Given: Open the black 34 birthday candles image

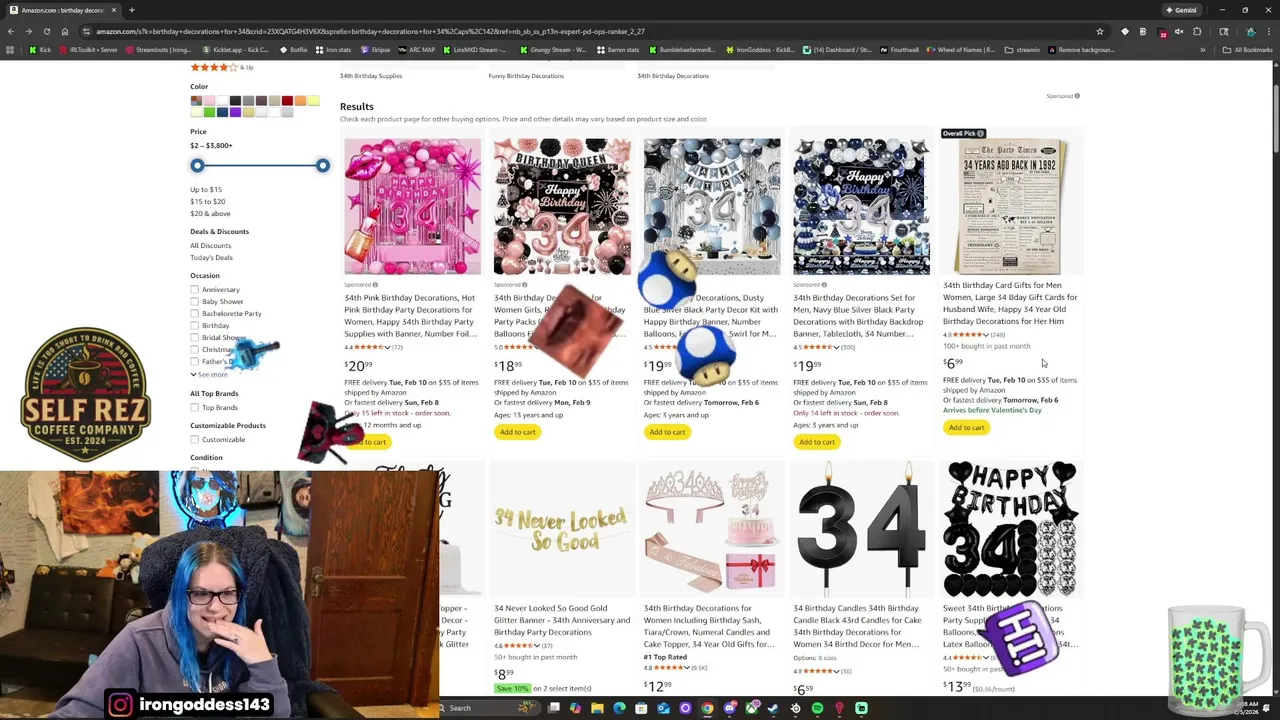Looking at the screenshot, I should [x=861, y=529].
